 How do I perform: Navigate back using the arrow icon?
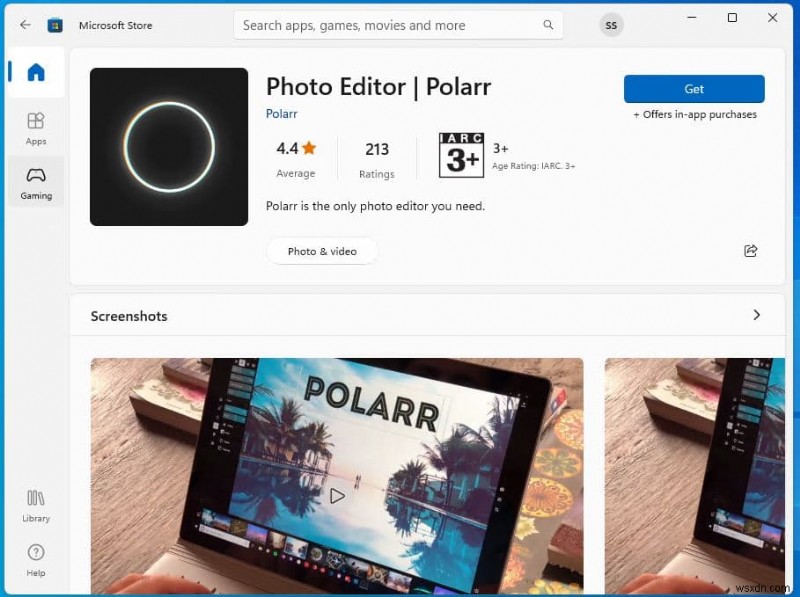click(x=25, y=24)
